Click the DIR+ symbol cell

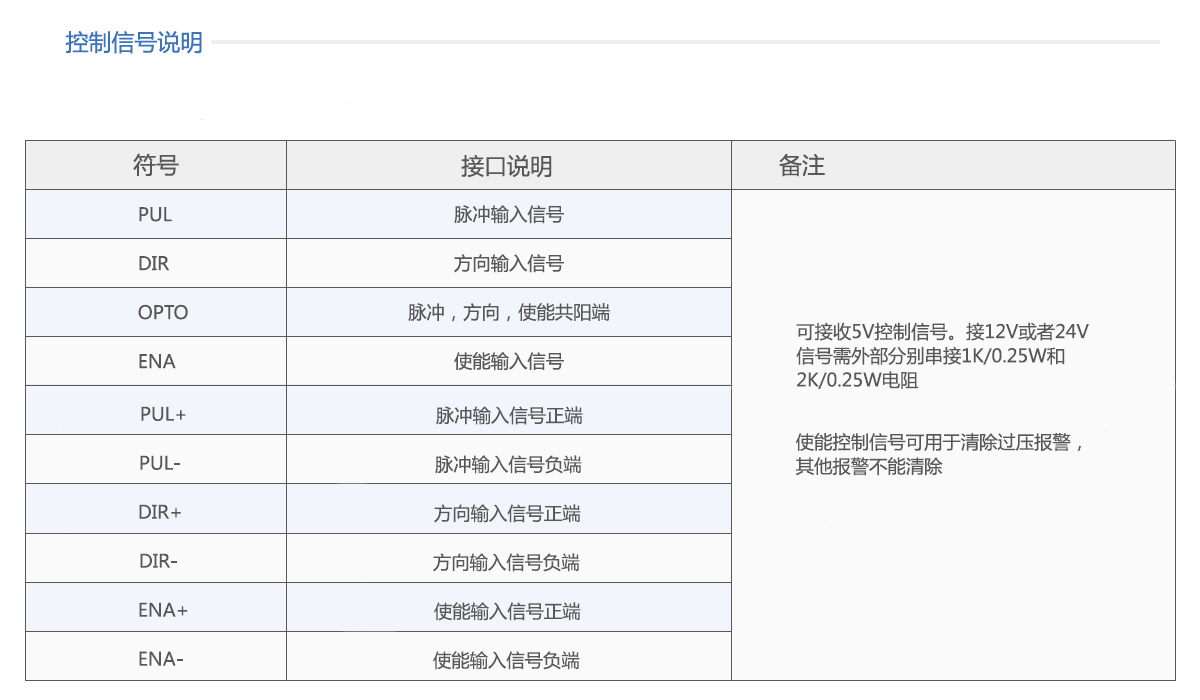[x=160, y=512]
